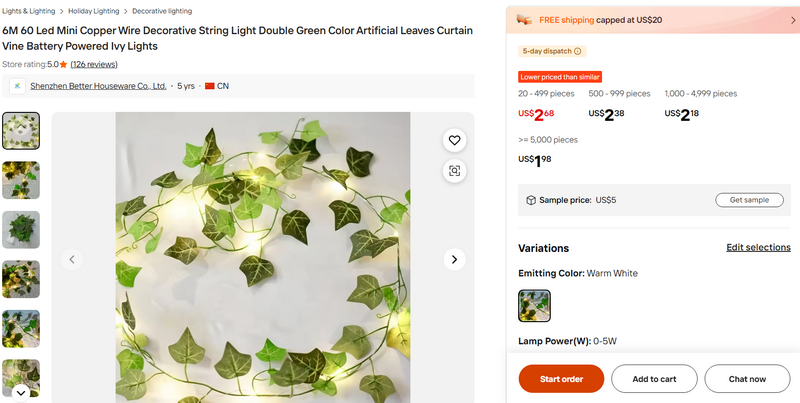Click the Chat now button
This screenshot has height=403, width=800.
tap(747, 379)
